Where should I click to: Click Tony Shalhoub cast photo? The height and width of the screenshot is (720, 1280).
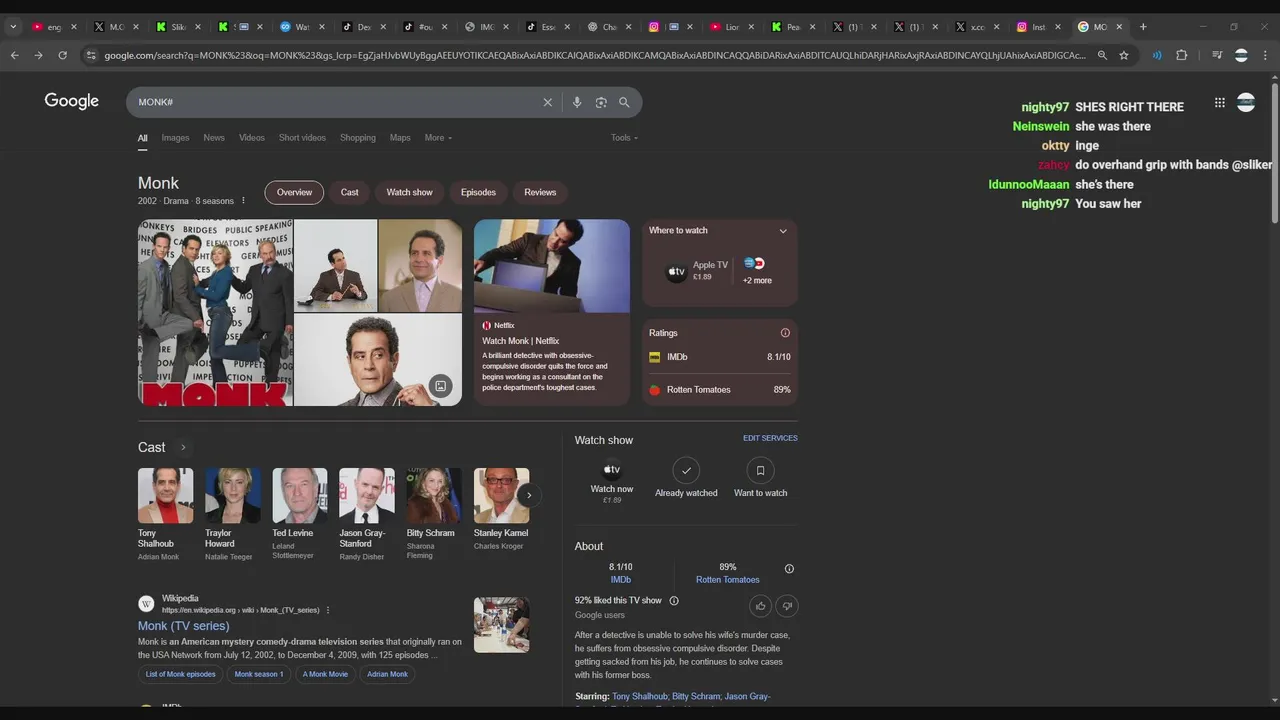[x=166, y=495]
